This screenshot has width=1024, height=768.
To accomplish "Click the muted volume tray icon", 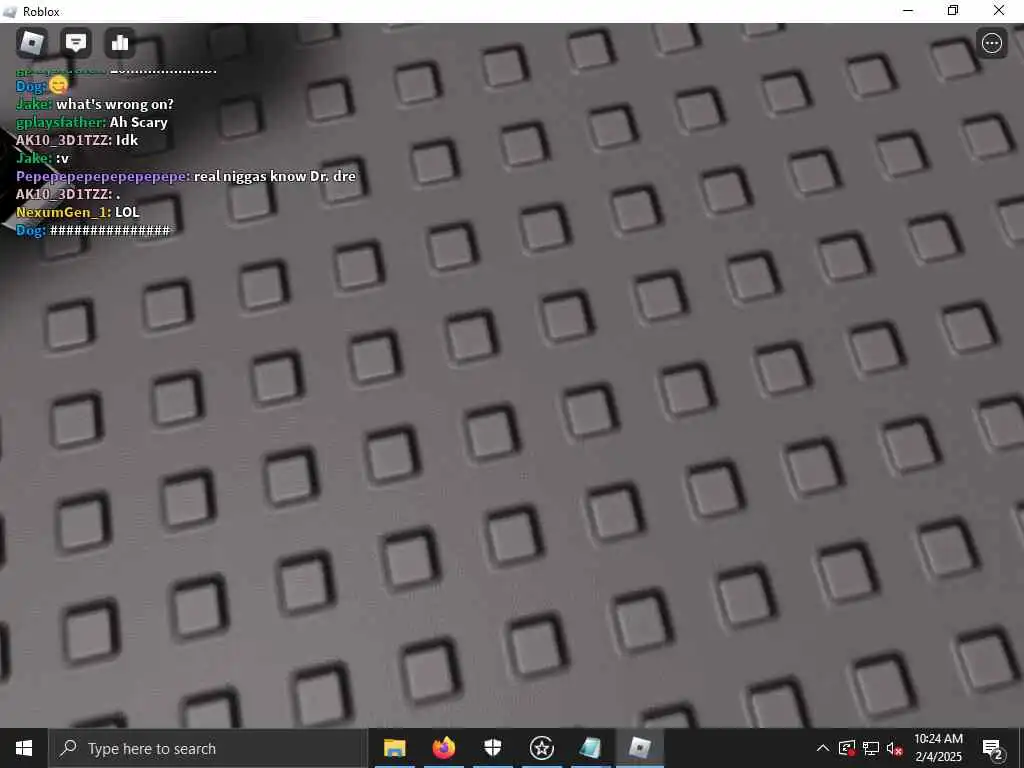I will (894, 748).
